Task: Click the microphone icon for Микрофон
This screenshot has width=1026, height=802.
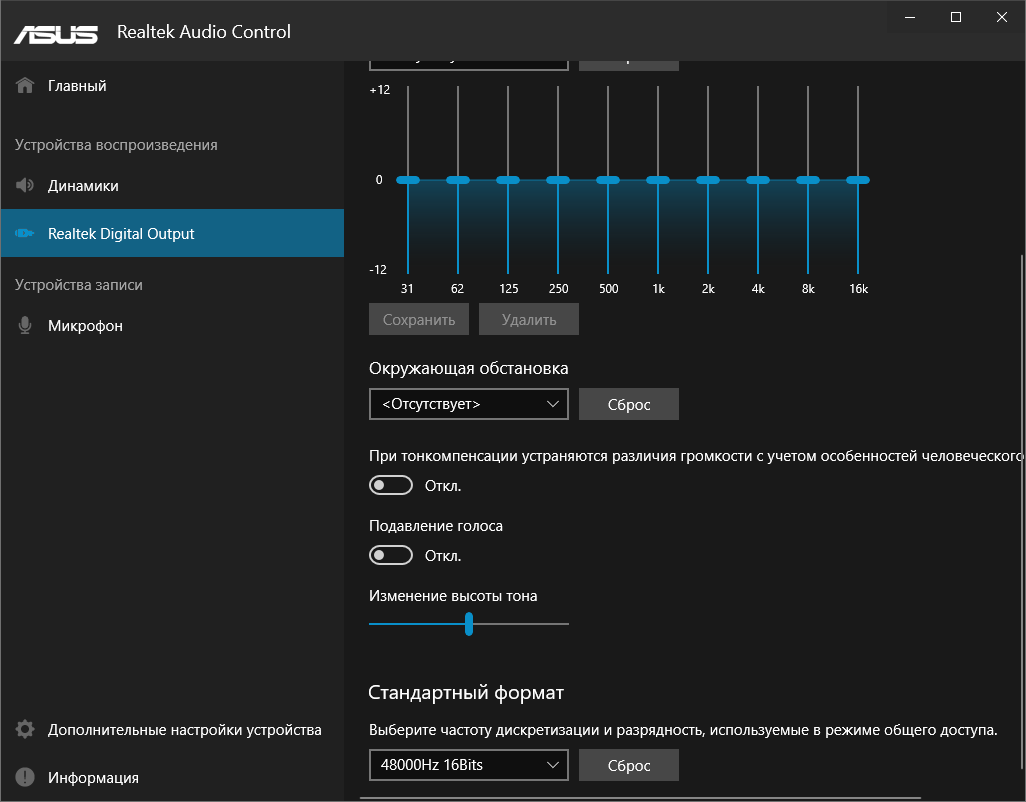Action: [x=26, y=326]
